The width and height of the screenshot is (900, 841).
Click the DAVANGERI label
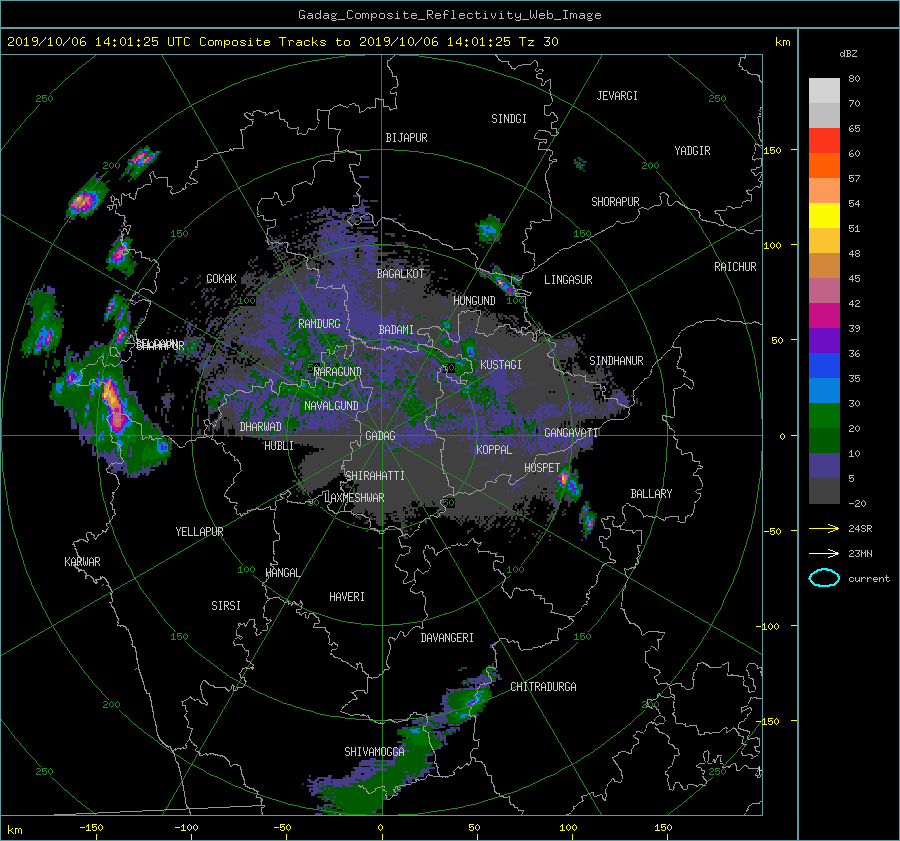447,638
